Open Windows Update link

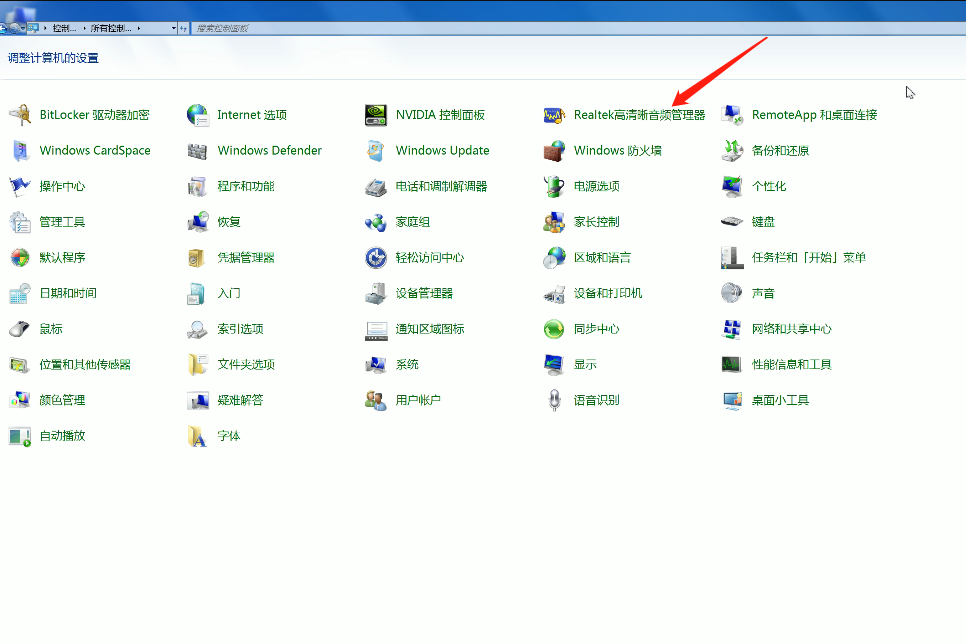(x=442, y=151)
